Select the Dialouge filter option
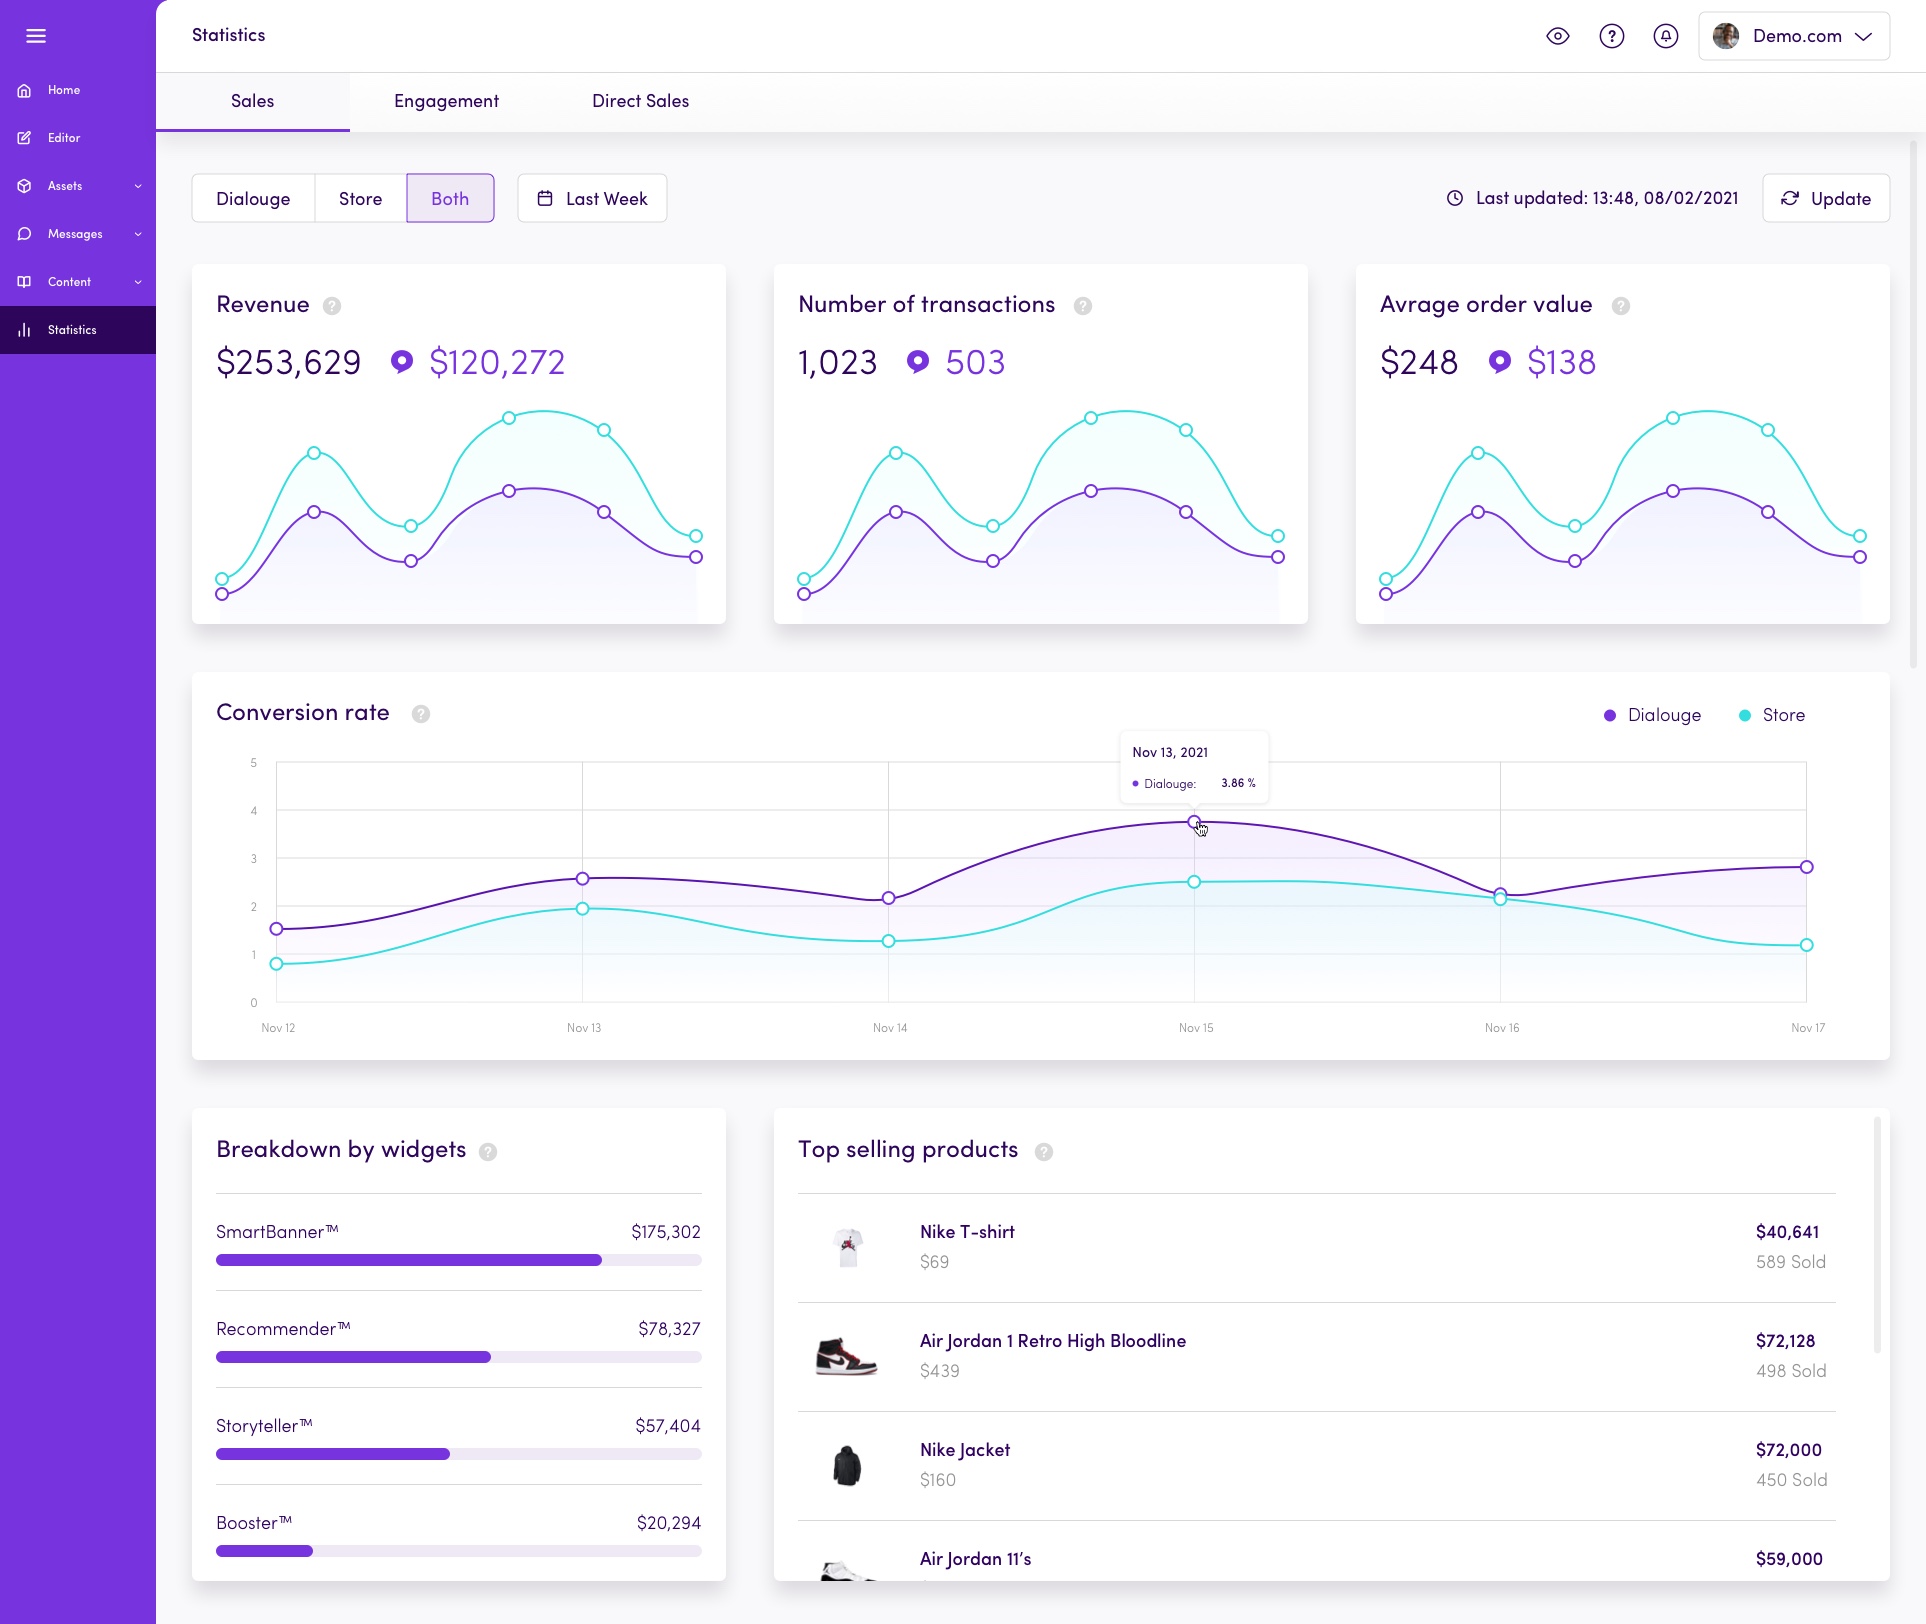 point(253,198)
